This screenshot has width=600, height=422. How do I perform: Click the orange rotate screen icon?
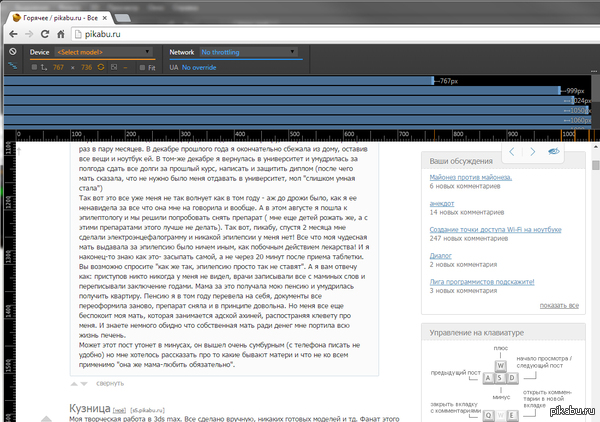101,67
